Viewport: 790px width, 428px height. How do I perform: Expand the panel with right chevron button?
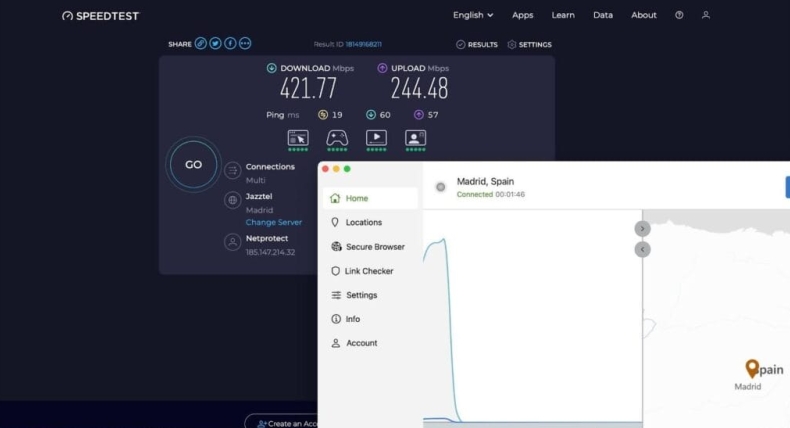642,229
